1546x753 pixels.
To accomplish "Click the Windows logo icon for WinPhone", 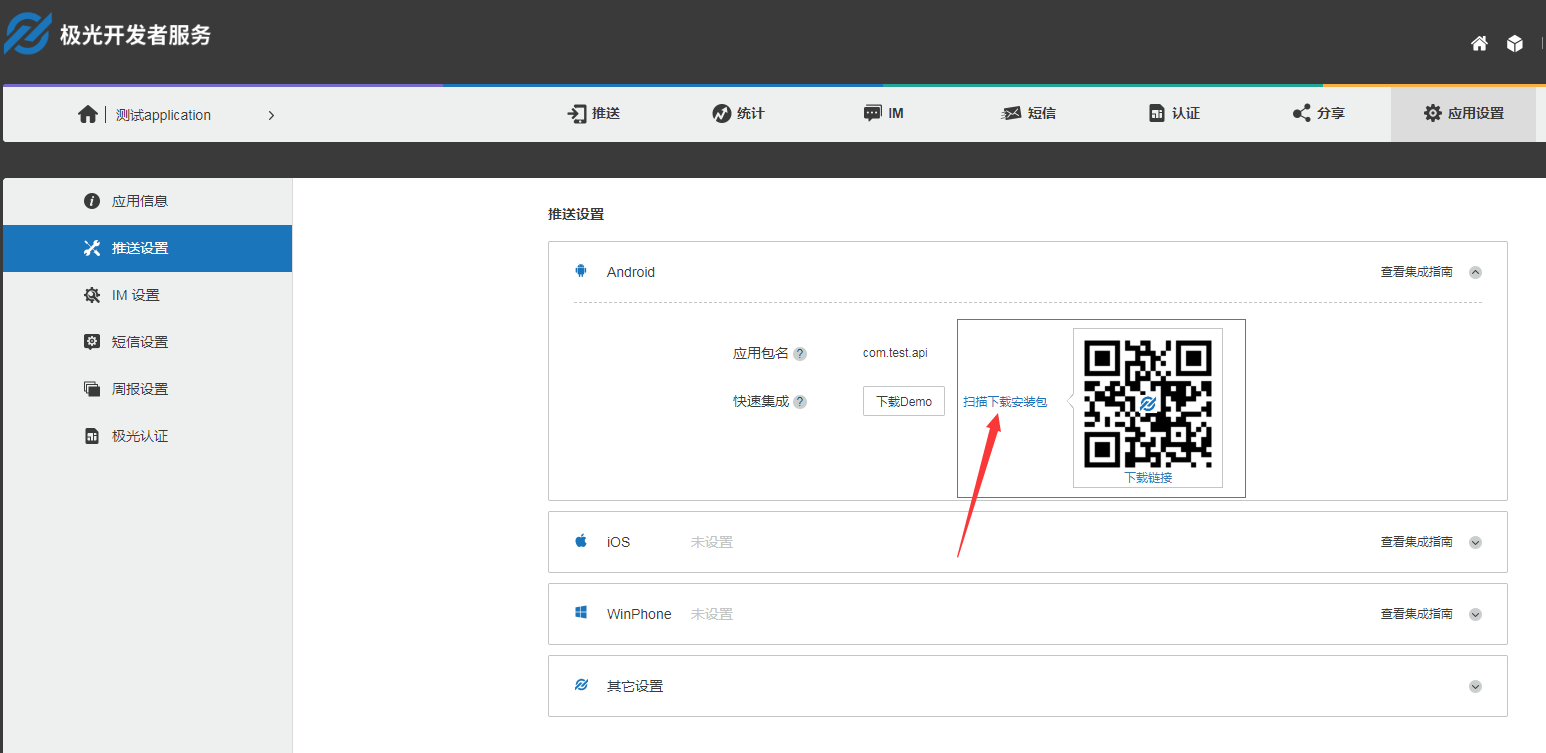I will [581, 613].
